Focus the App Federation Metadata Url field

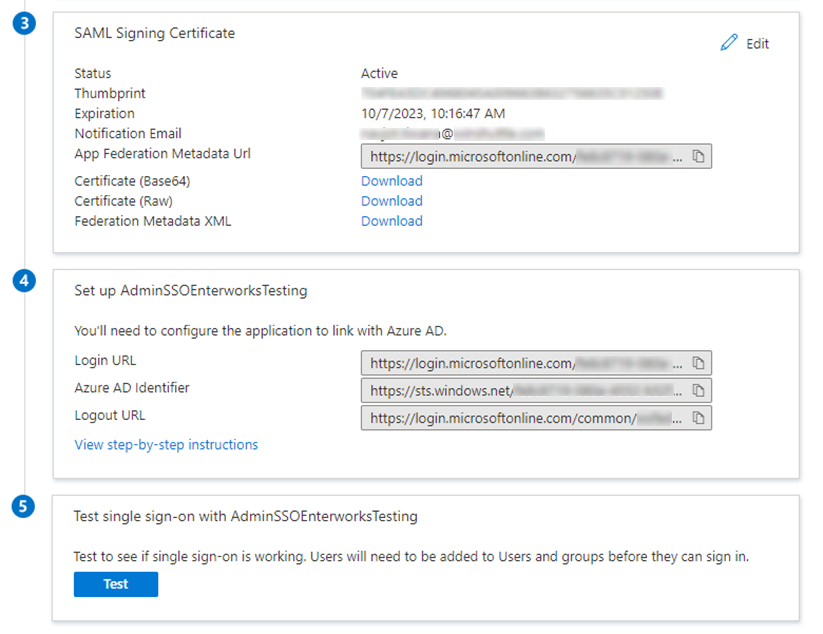[525, 157]
